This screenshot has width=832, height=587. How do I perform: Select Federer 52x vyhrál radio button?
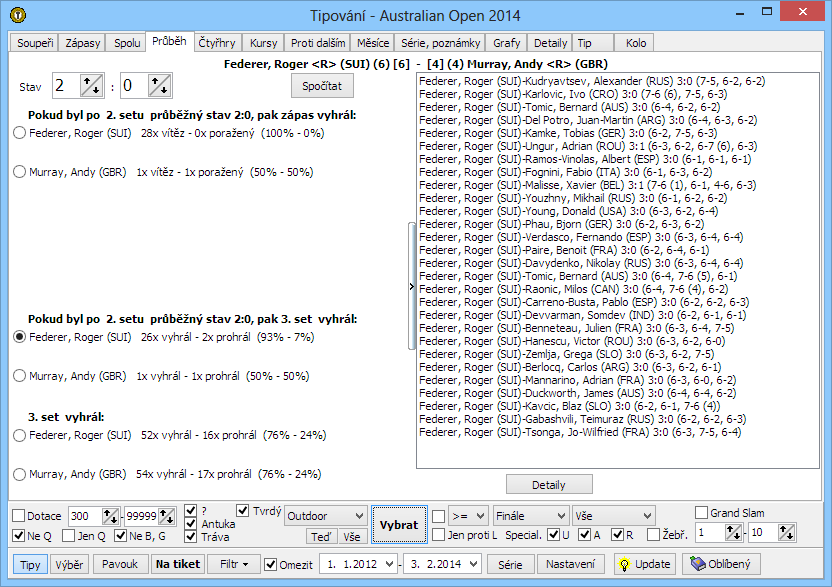pyautogui.click(x=20, y=435)
